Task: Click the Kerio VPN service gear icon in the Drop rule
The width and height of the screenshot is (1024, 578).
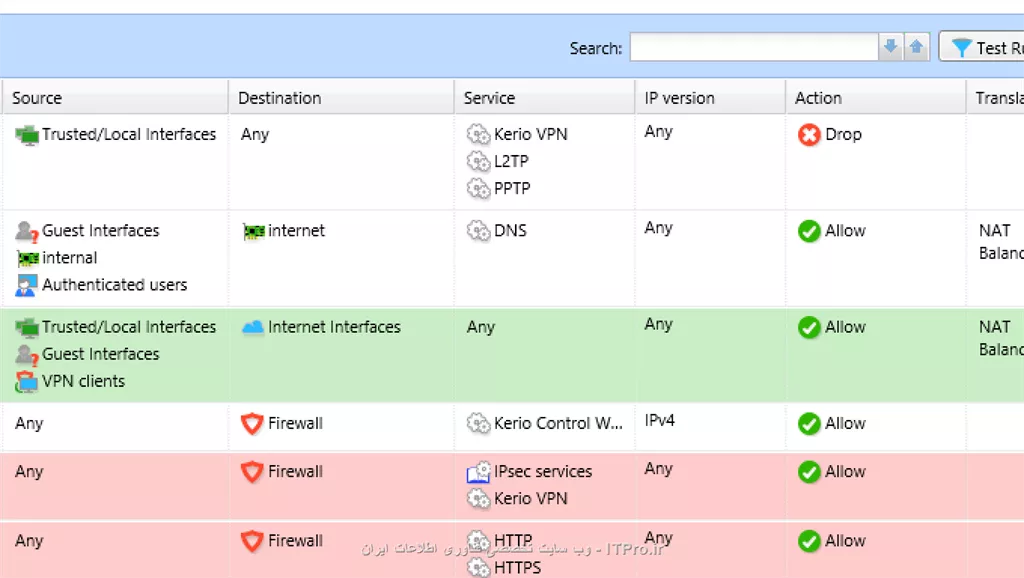Action: [x=478, y=135]
